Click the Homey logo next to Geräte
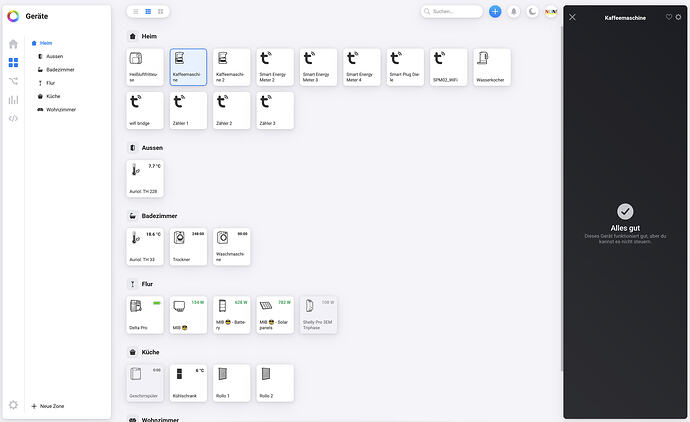The width and height of the screenshot is (690, 422). [13, 16]
